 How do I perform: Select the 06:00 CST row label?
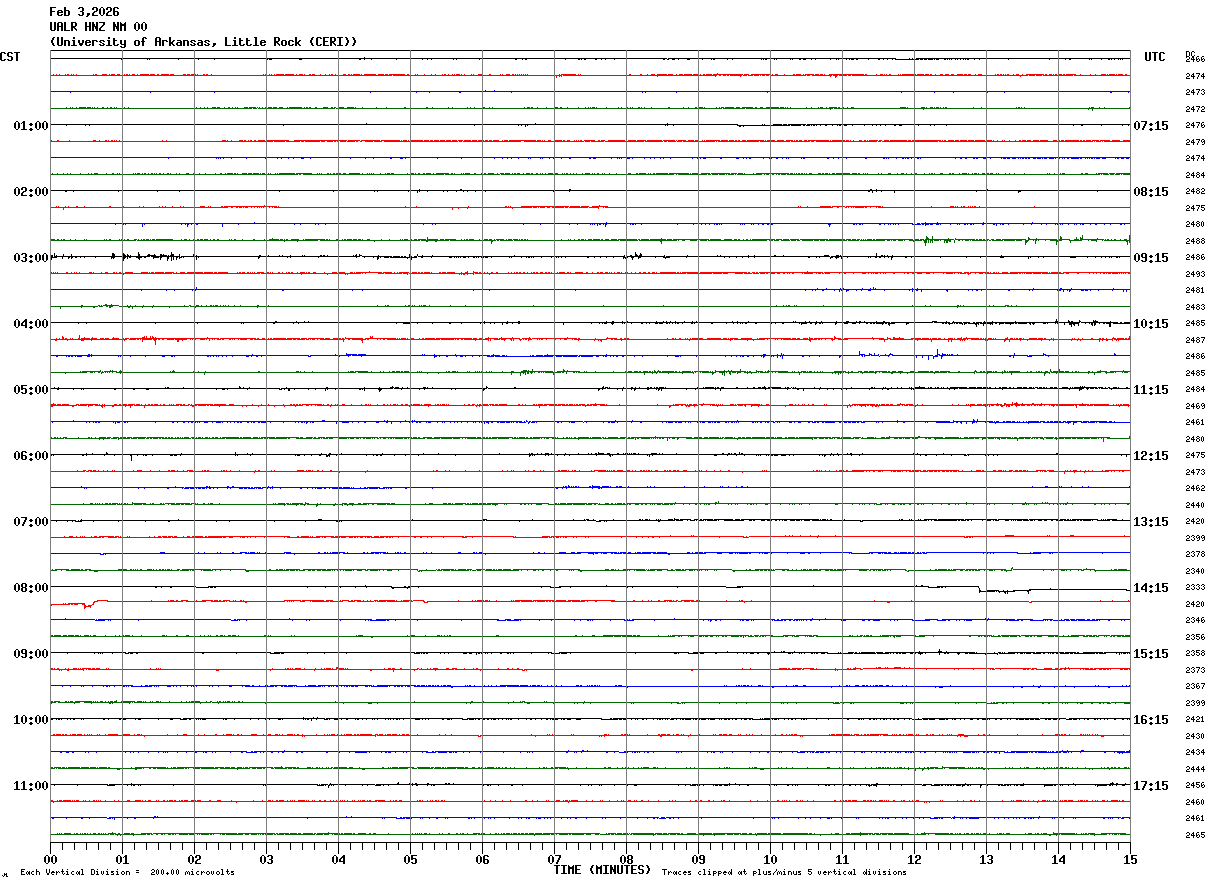31,456
